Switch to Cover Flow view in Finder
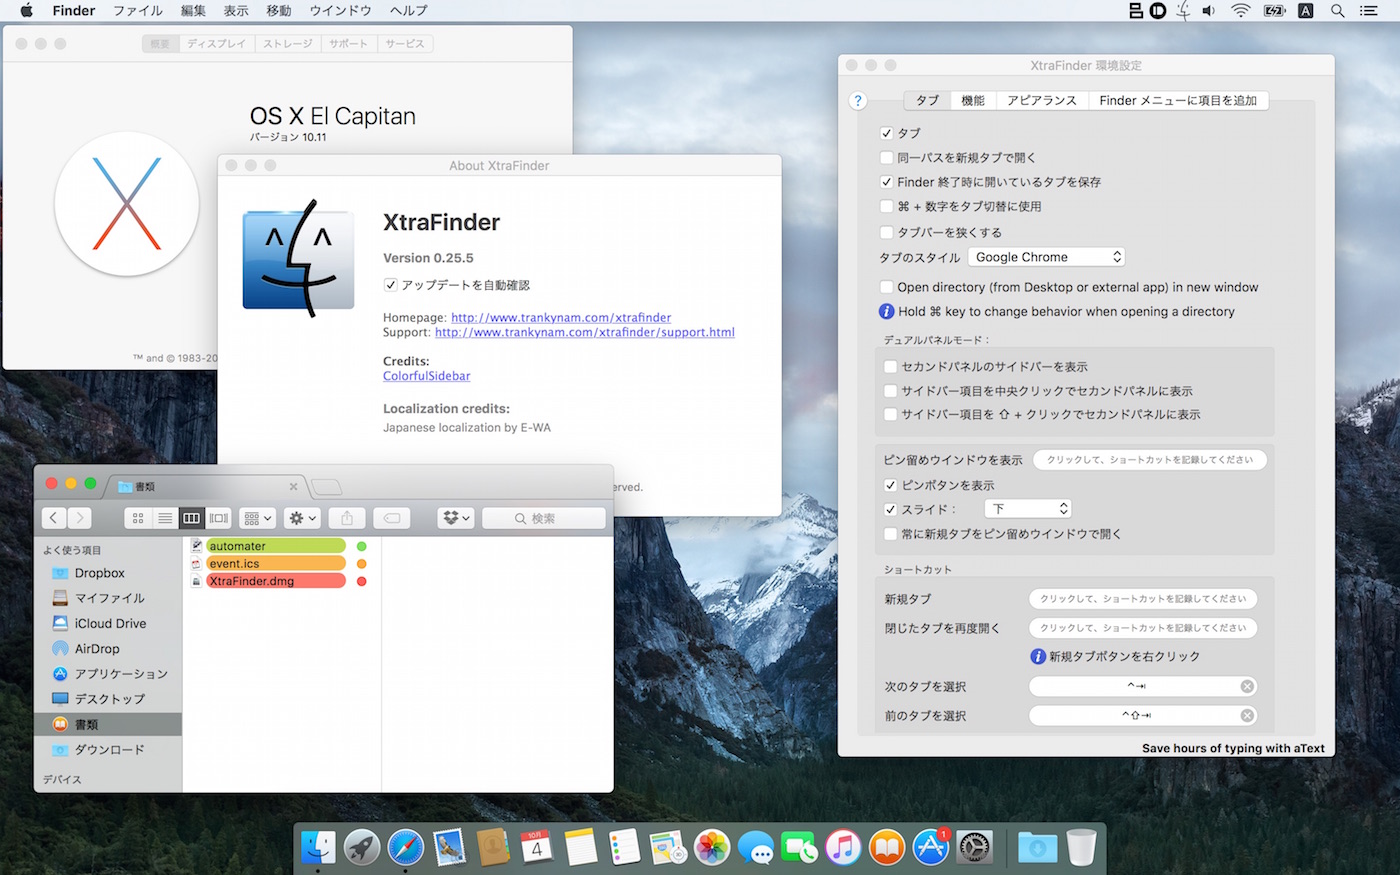Image resolution: width=1400 pixels, height=875 pixels. click(219, 518)
